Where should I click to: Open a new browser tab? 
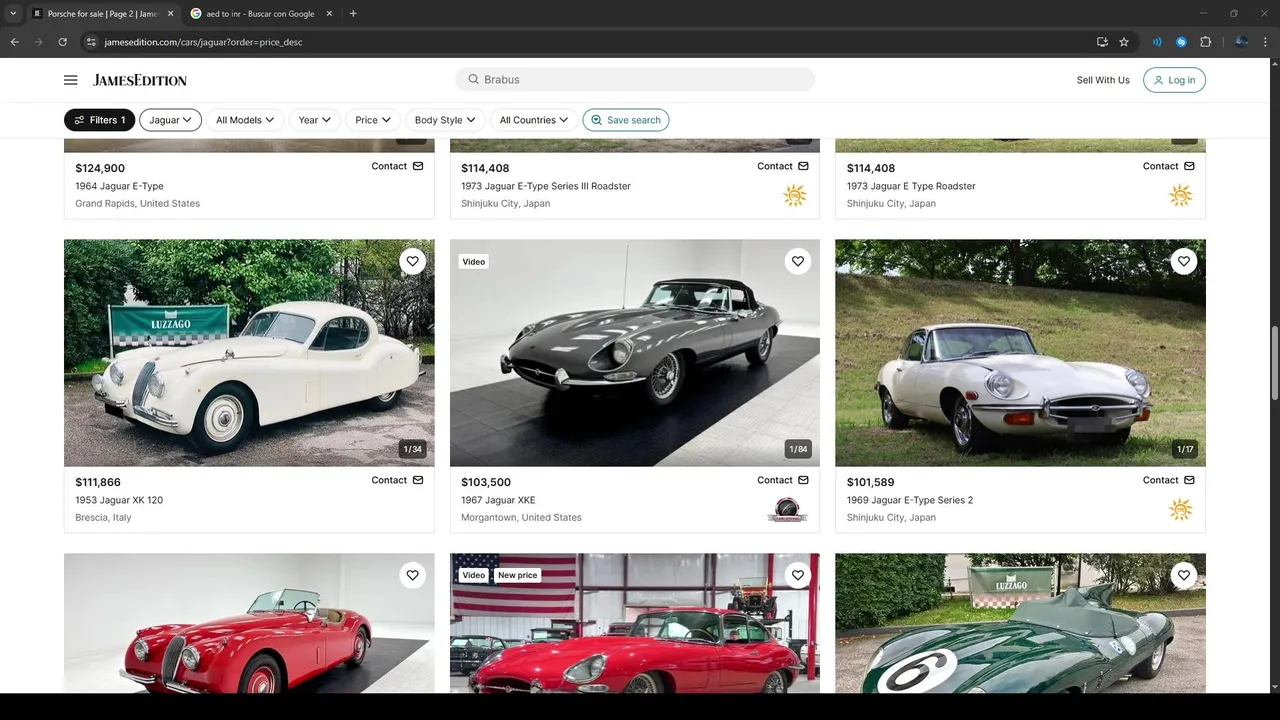[353, 14]
